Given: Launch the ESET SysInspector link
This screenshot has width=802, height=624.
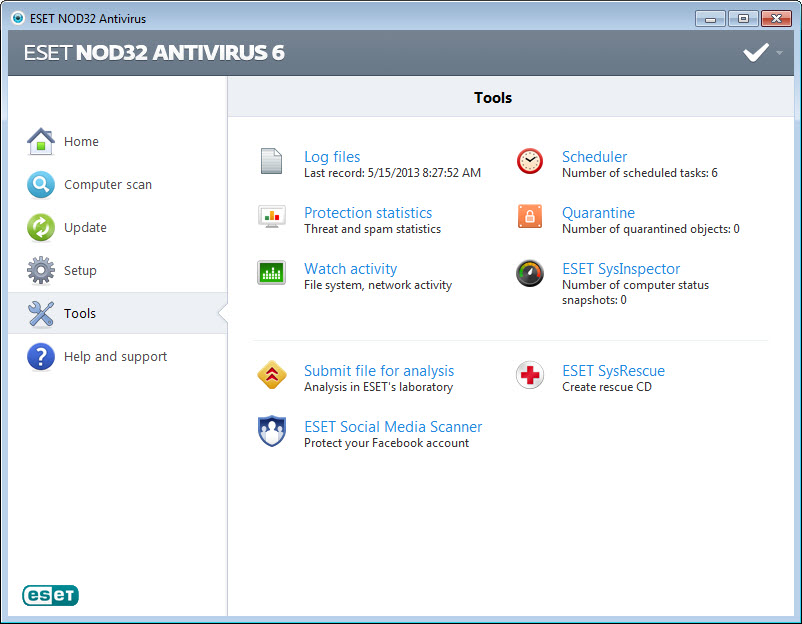Looking at the screenshot, I should coord(621,269).
